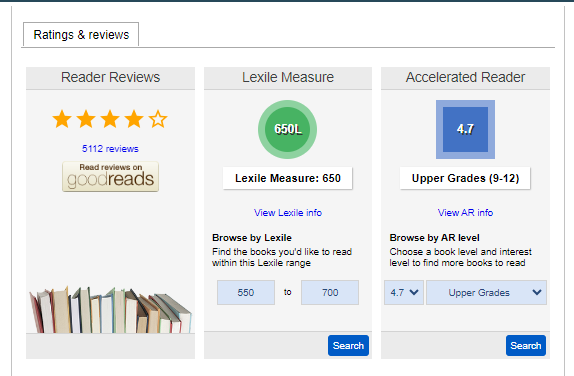Switch to the Ratings & reviews tab
Screen dimensions: 574x376
click(x=81, y=34)
